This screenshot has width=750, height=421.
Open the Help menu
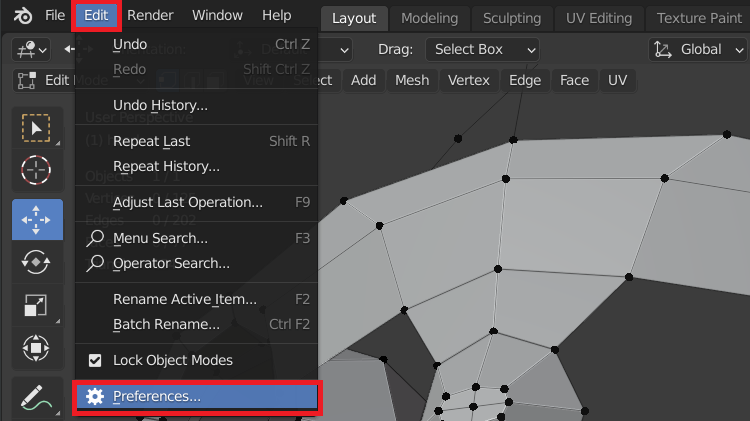coord(276,16)
